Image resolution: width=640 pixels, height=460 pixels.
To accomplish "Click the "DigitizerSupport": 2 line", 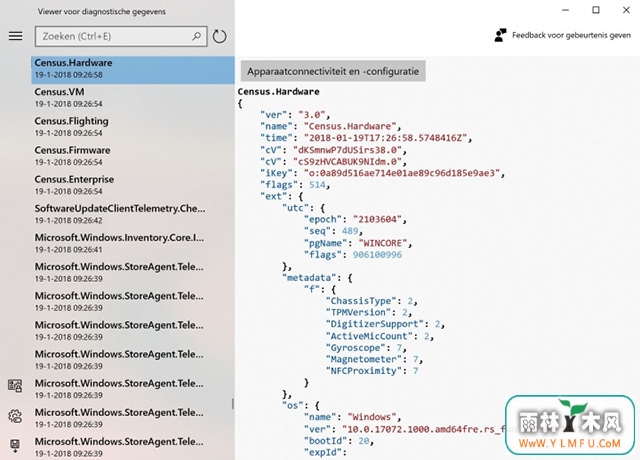I will 385,324.
